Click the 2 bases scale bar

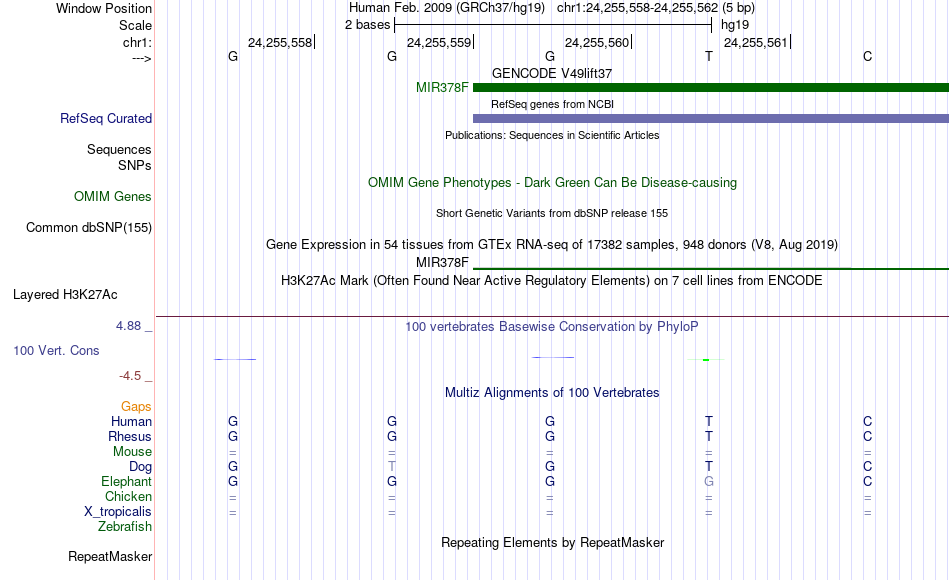[x=553, y=25]
